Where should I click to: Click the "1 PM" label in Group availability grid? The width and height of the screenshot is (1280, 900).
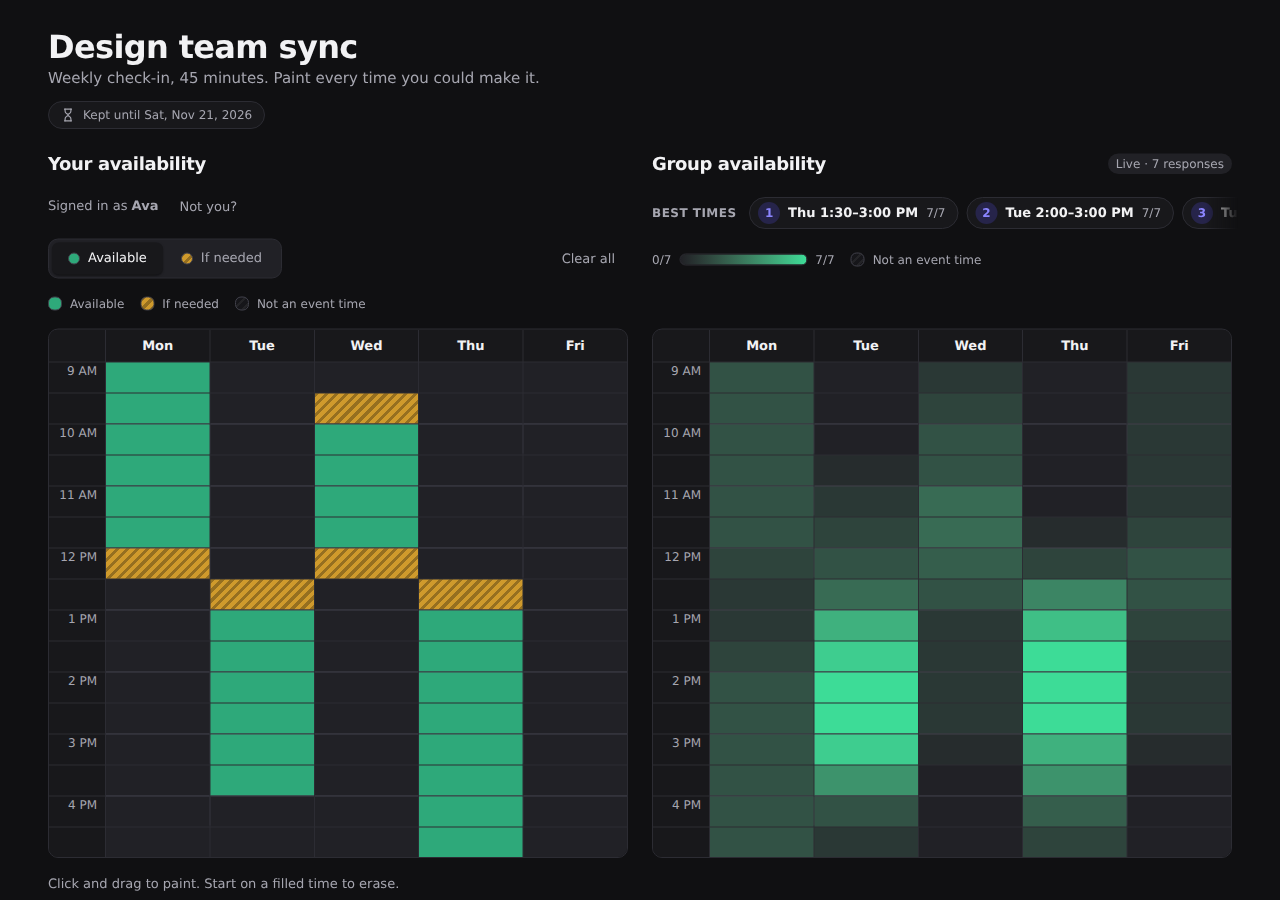(686, 619)
